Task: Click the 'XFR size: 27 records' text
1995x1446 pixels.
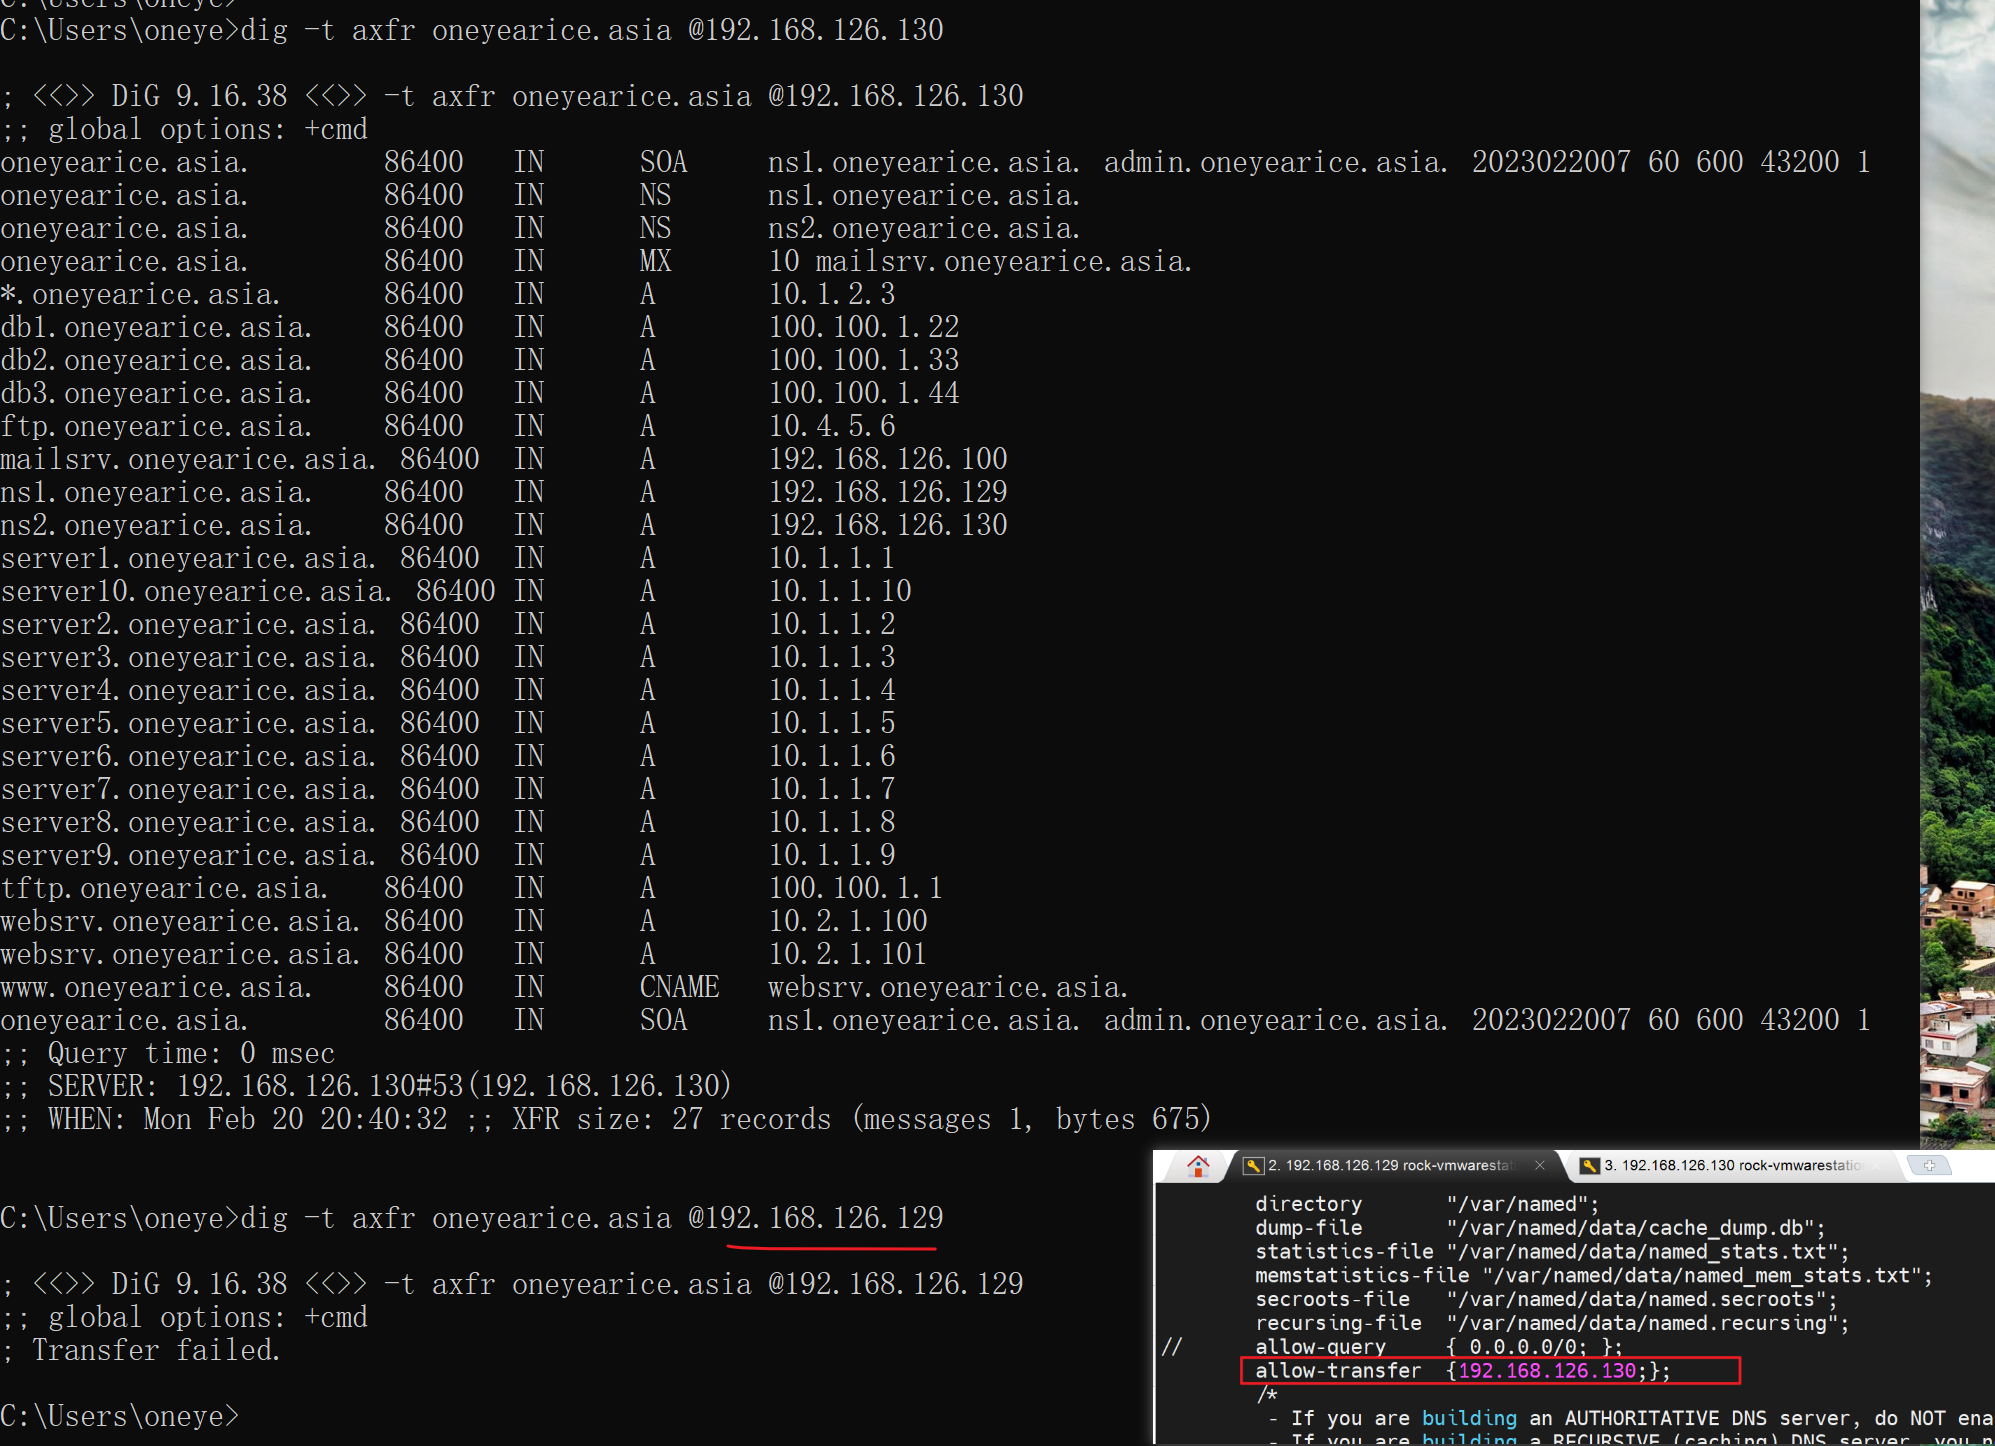Action: [671, 1120]
